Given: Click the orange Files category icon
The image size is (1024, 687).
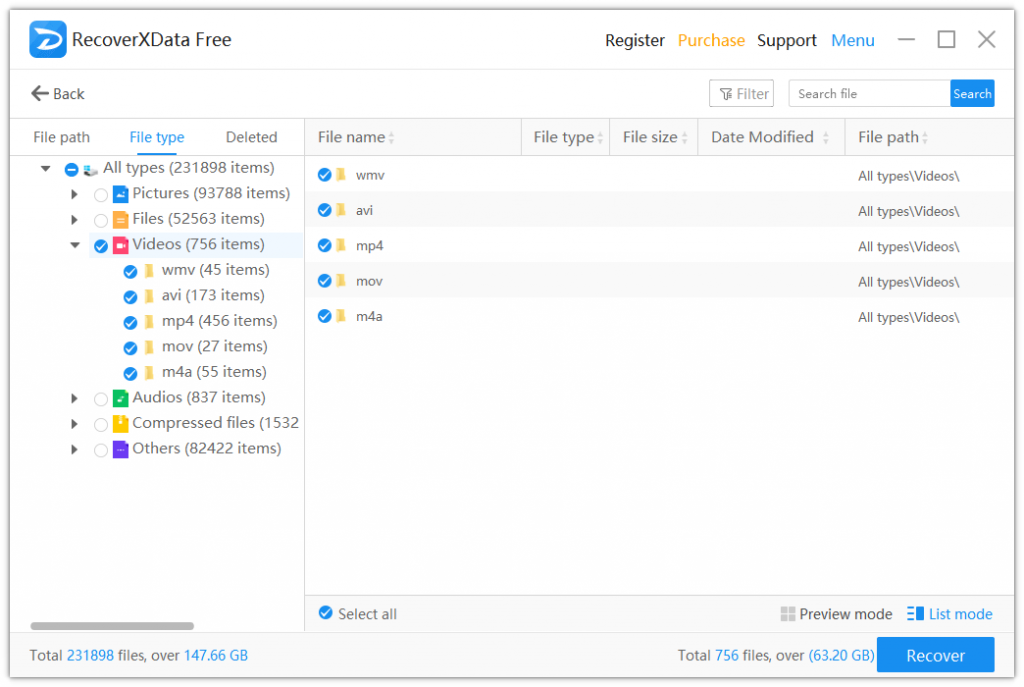Looking at the screenshot, I should point(120,219).
